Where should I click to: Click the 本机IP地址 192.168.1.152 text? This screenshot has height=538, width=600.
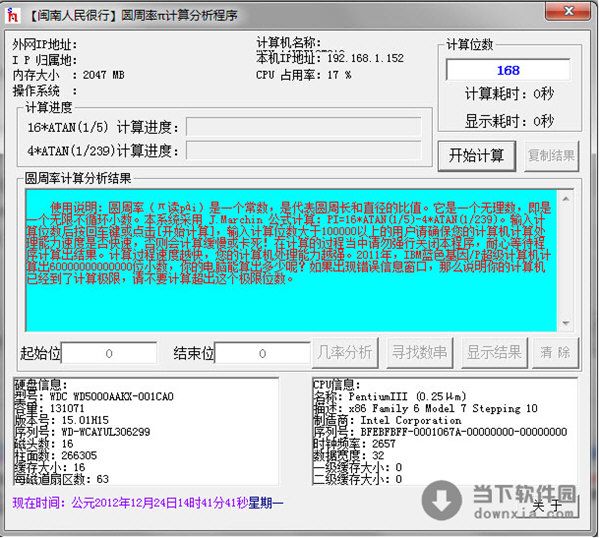click(330, 58)
